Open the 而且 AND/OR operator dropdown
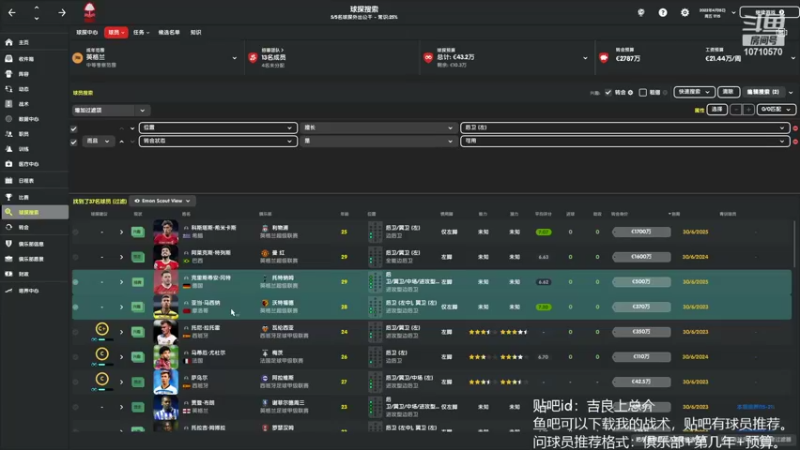This screenshot has width=800, height=450. coord(98,141)
